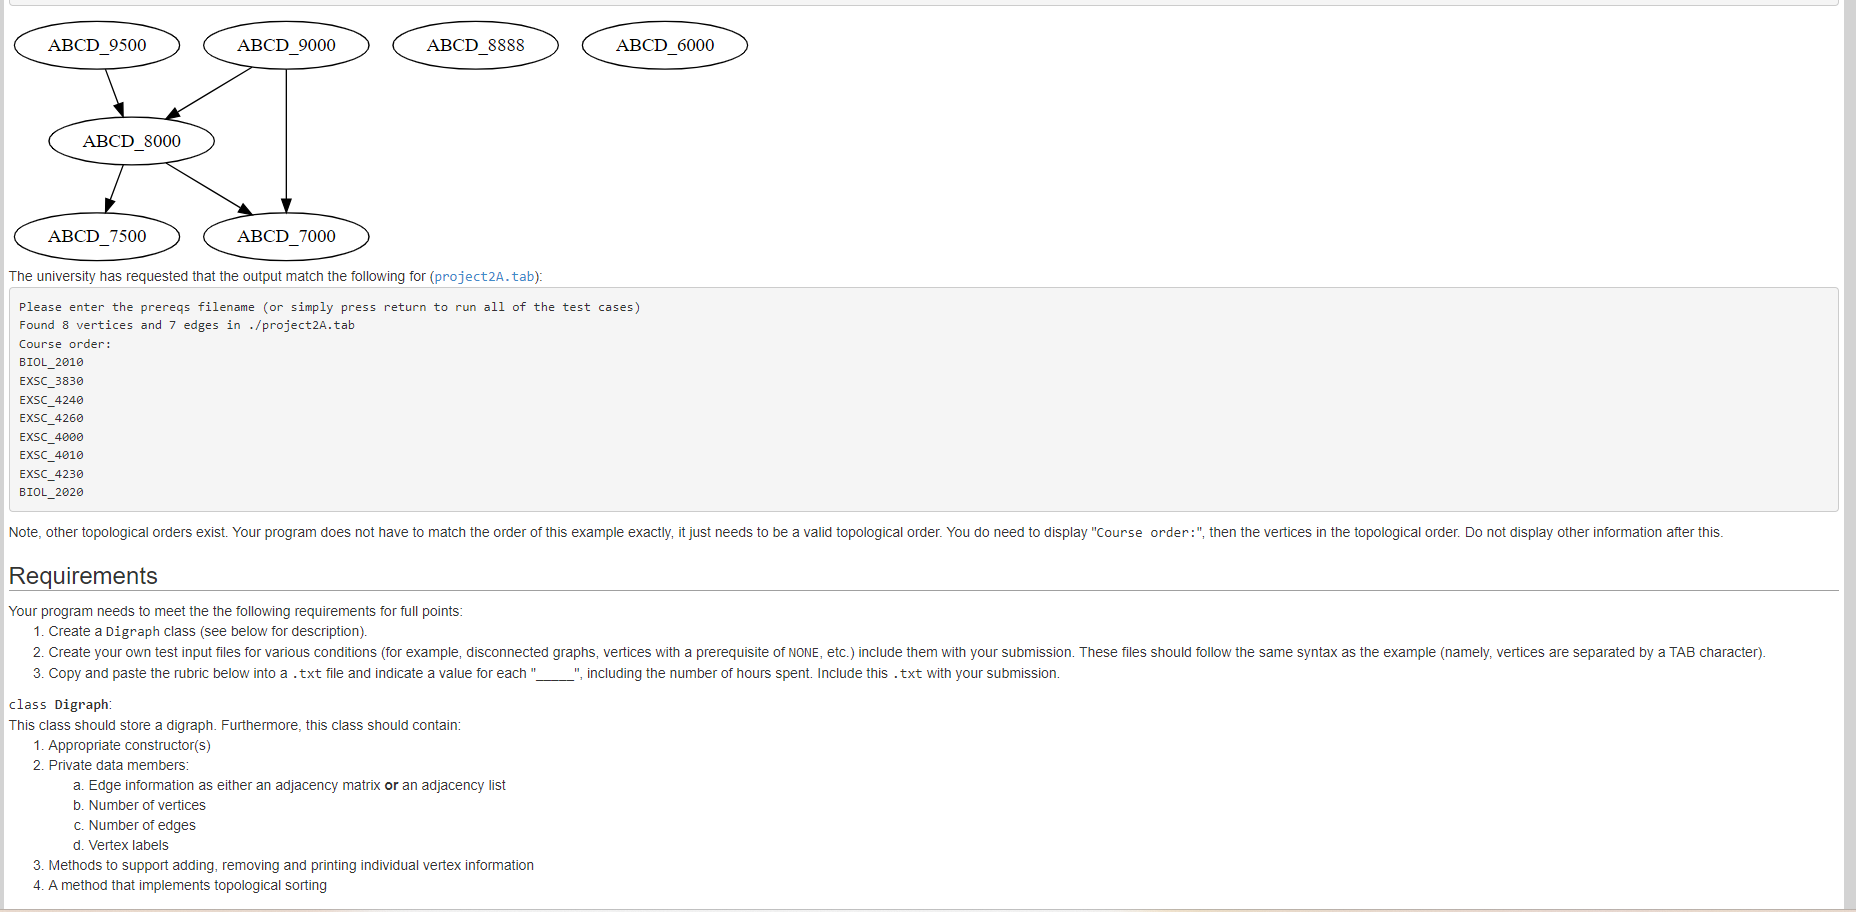This screenshot has width=1856, height=912.
Task: Select the ABCD_8888 graph node
Action: tap(475, 44)
